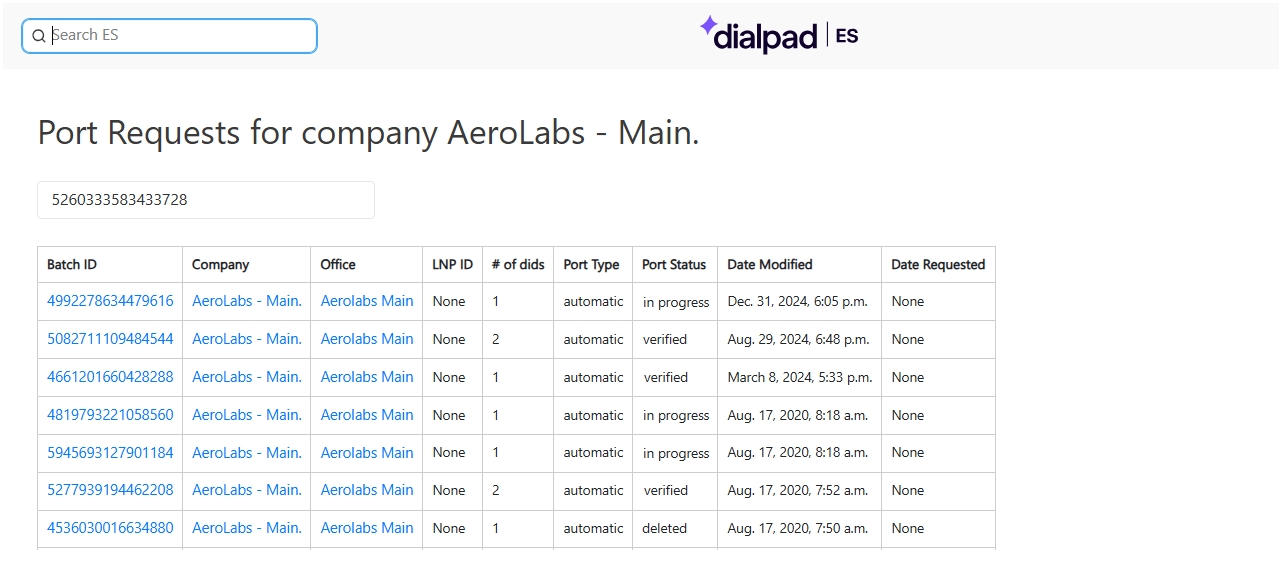Open batch ID 4536030016634880

(110, 528)
